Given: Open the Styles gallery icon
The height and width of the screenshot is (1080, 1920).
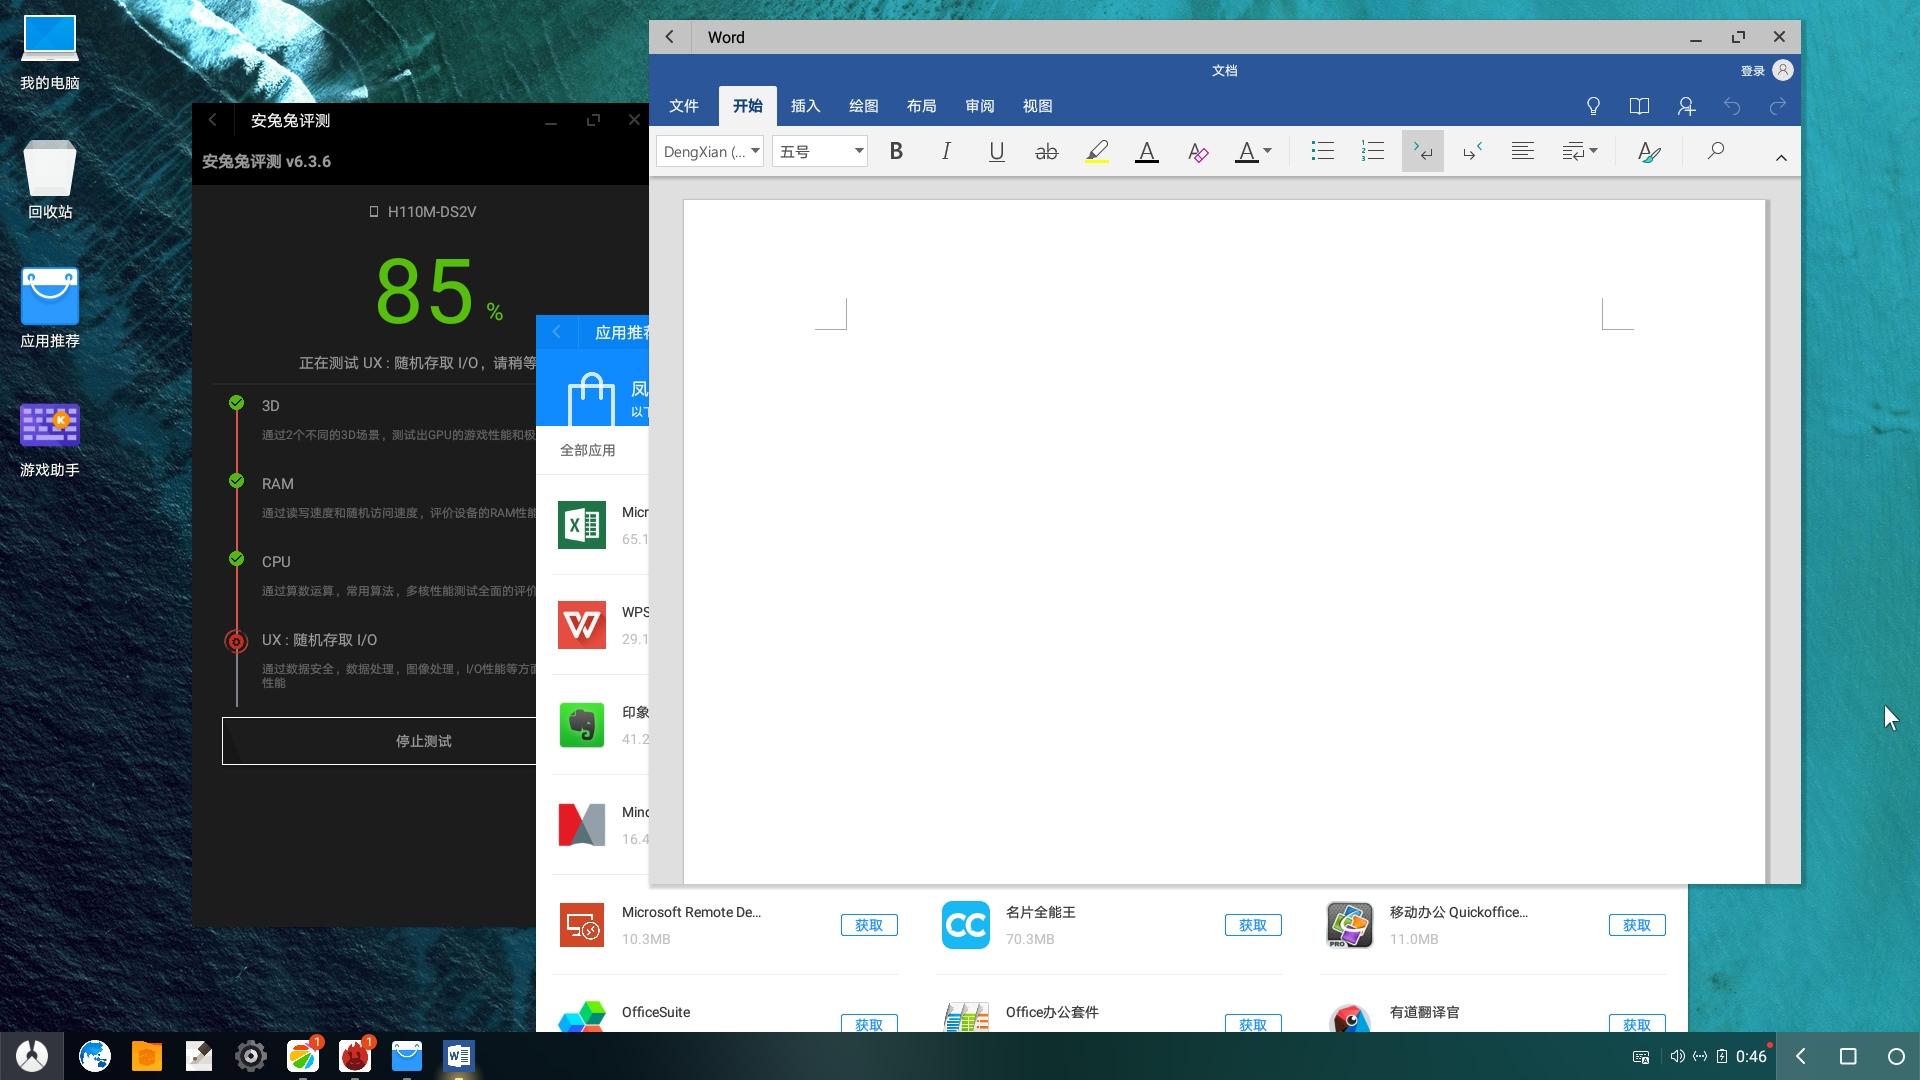Looking at the screenshot, I should tap(1649, 151).
